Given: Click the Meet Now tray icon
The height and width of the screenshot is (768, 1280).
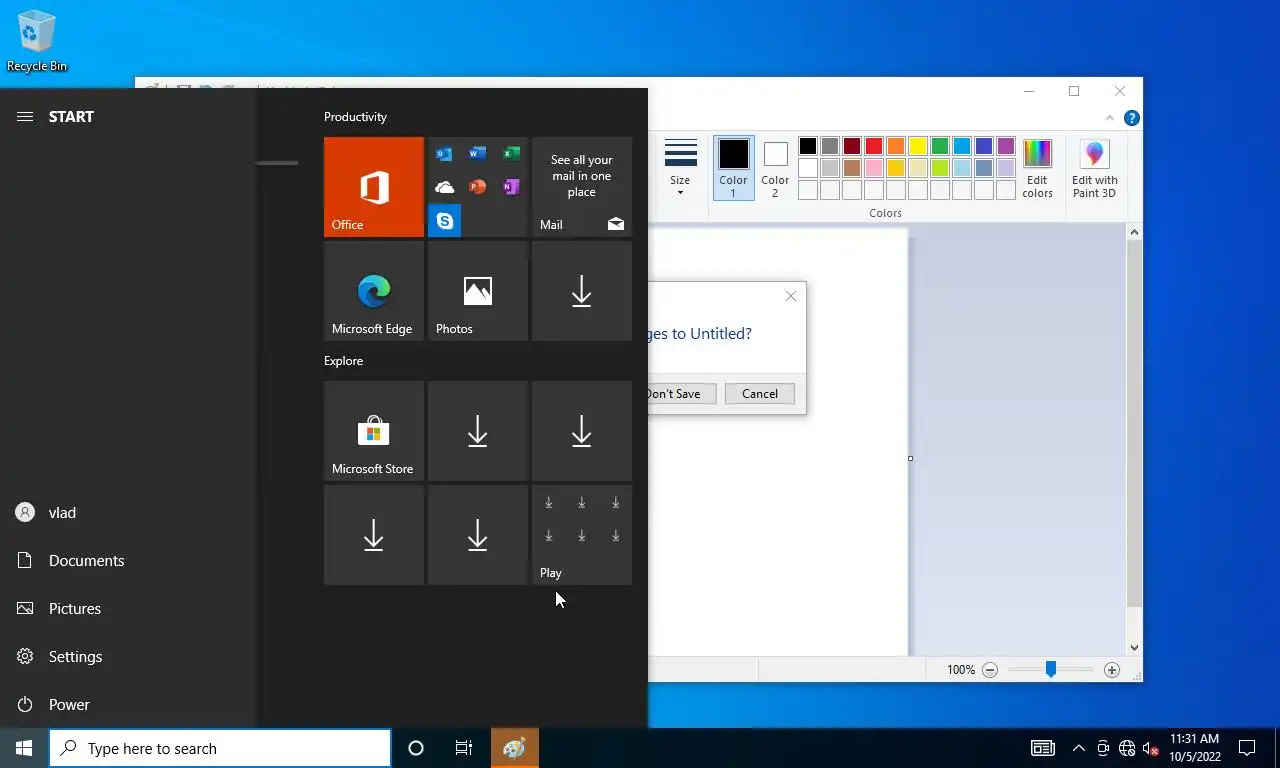Looking at the screenshot, I should coord(1103,748).
